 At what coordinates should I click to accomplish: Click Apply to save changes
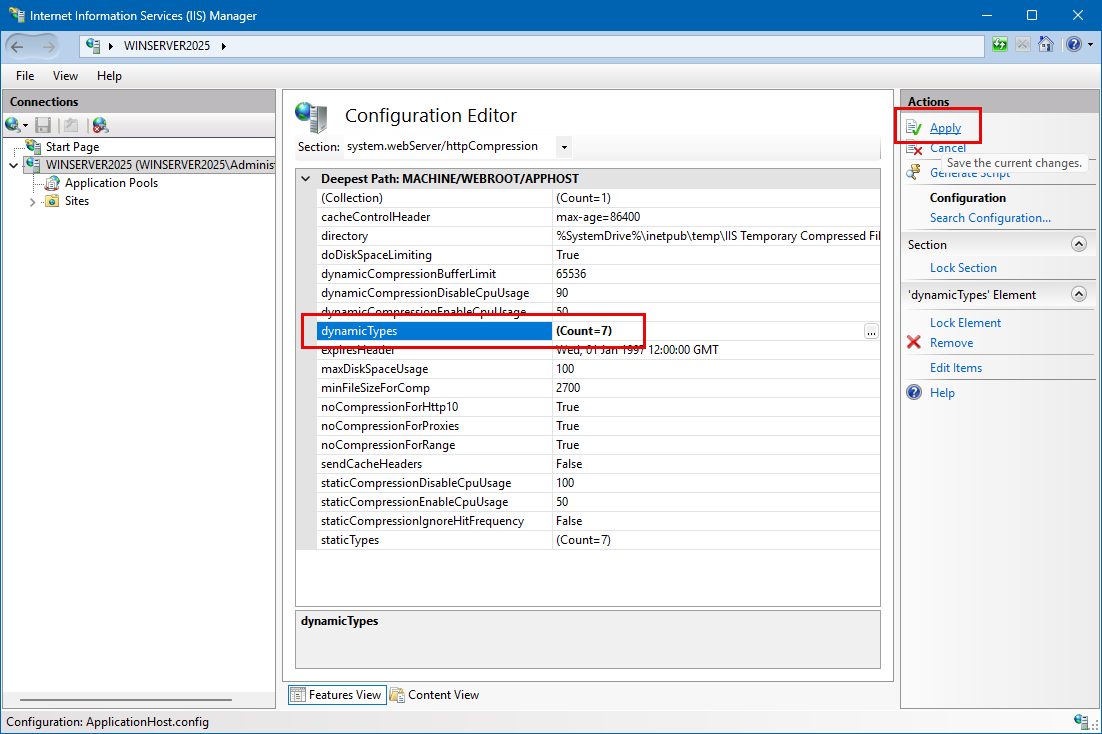[945, 128]
